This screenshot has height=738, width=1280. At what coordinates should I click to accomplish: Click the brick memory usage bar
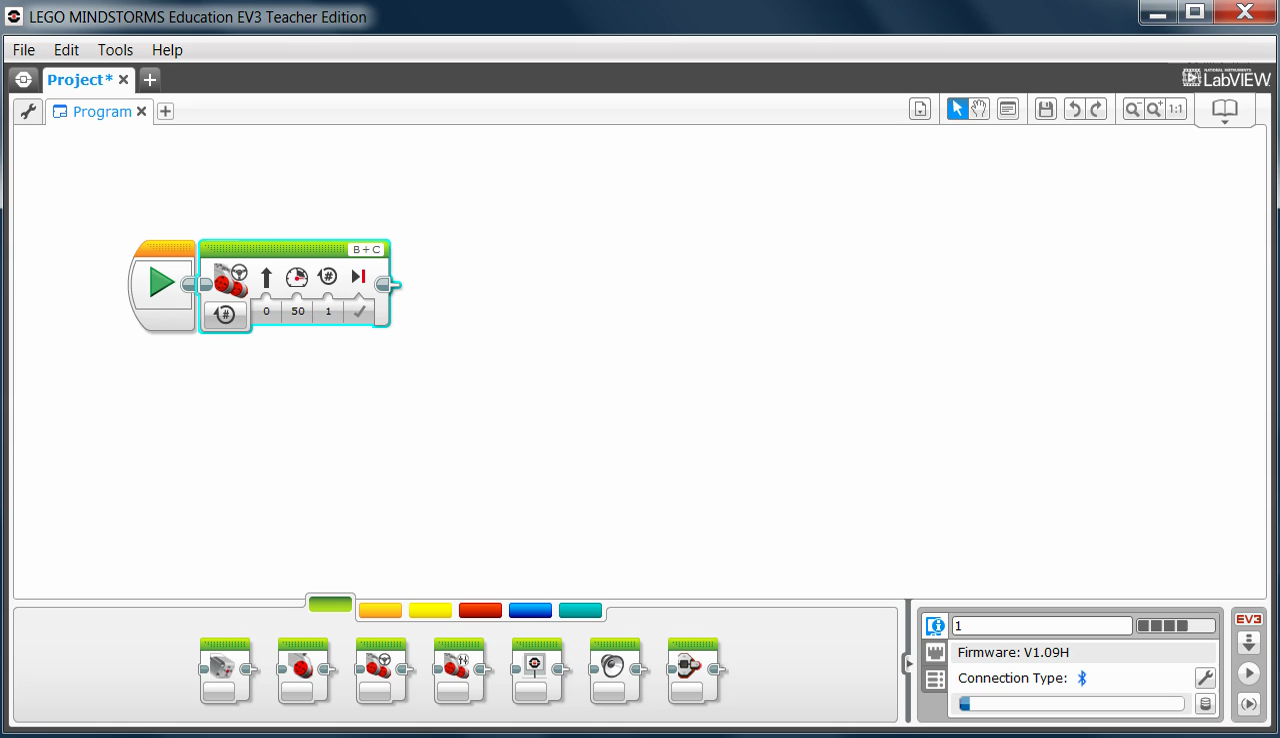[1071, 704]
